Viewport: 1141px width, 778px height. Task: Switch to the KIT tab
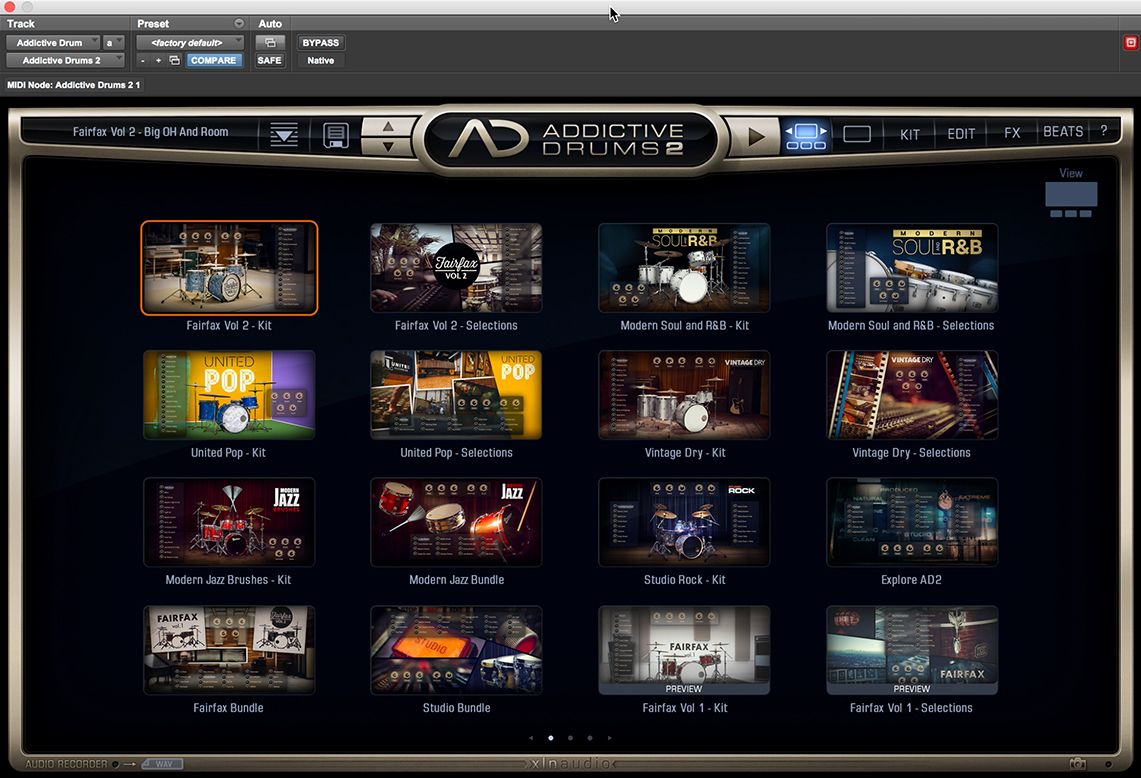tap(910, 135)
